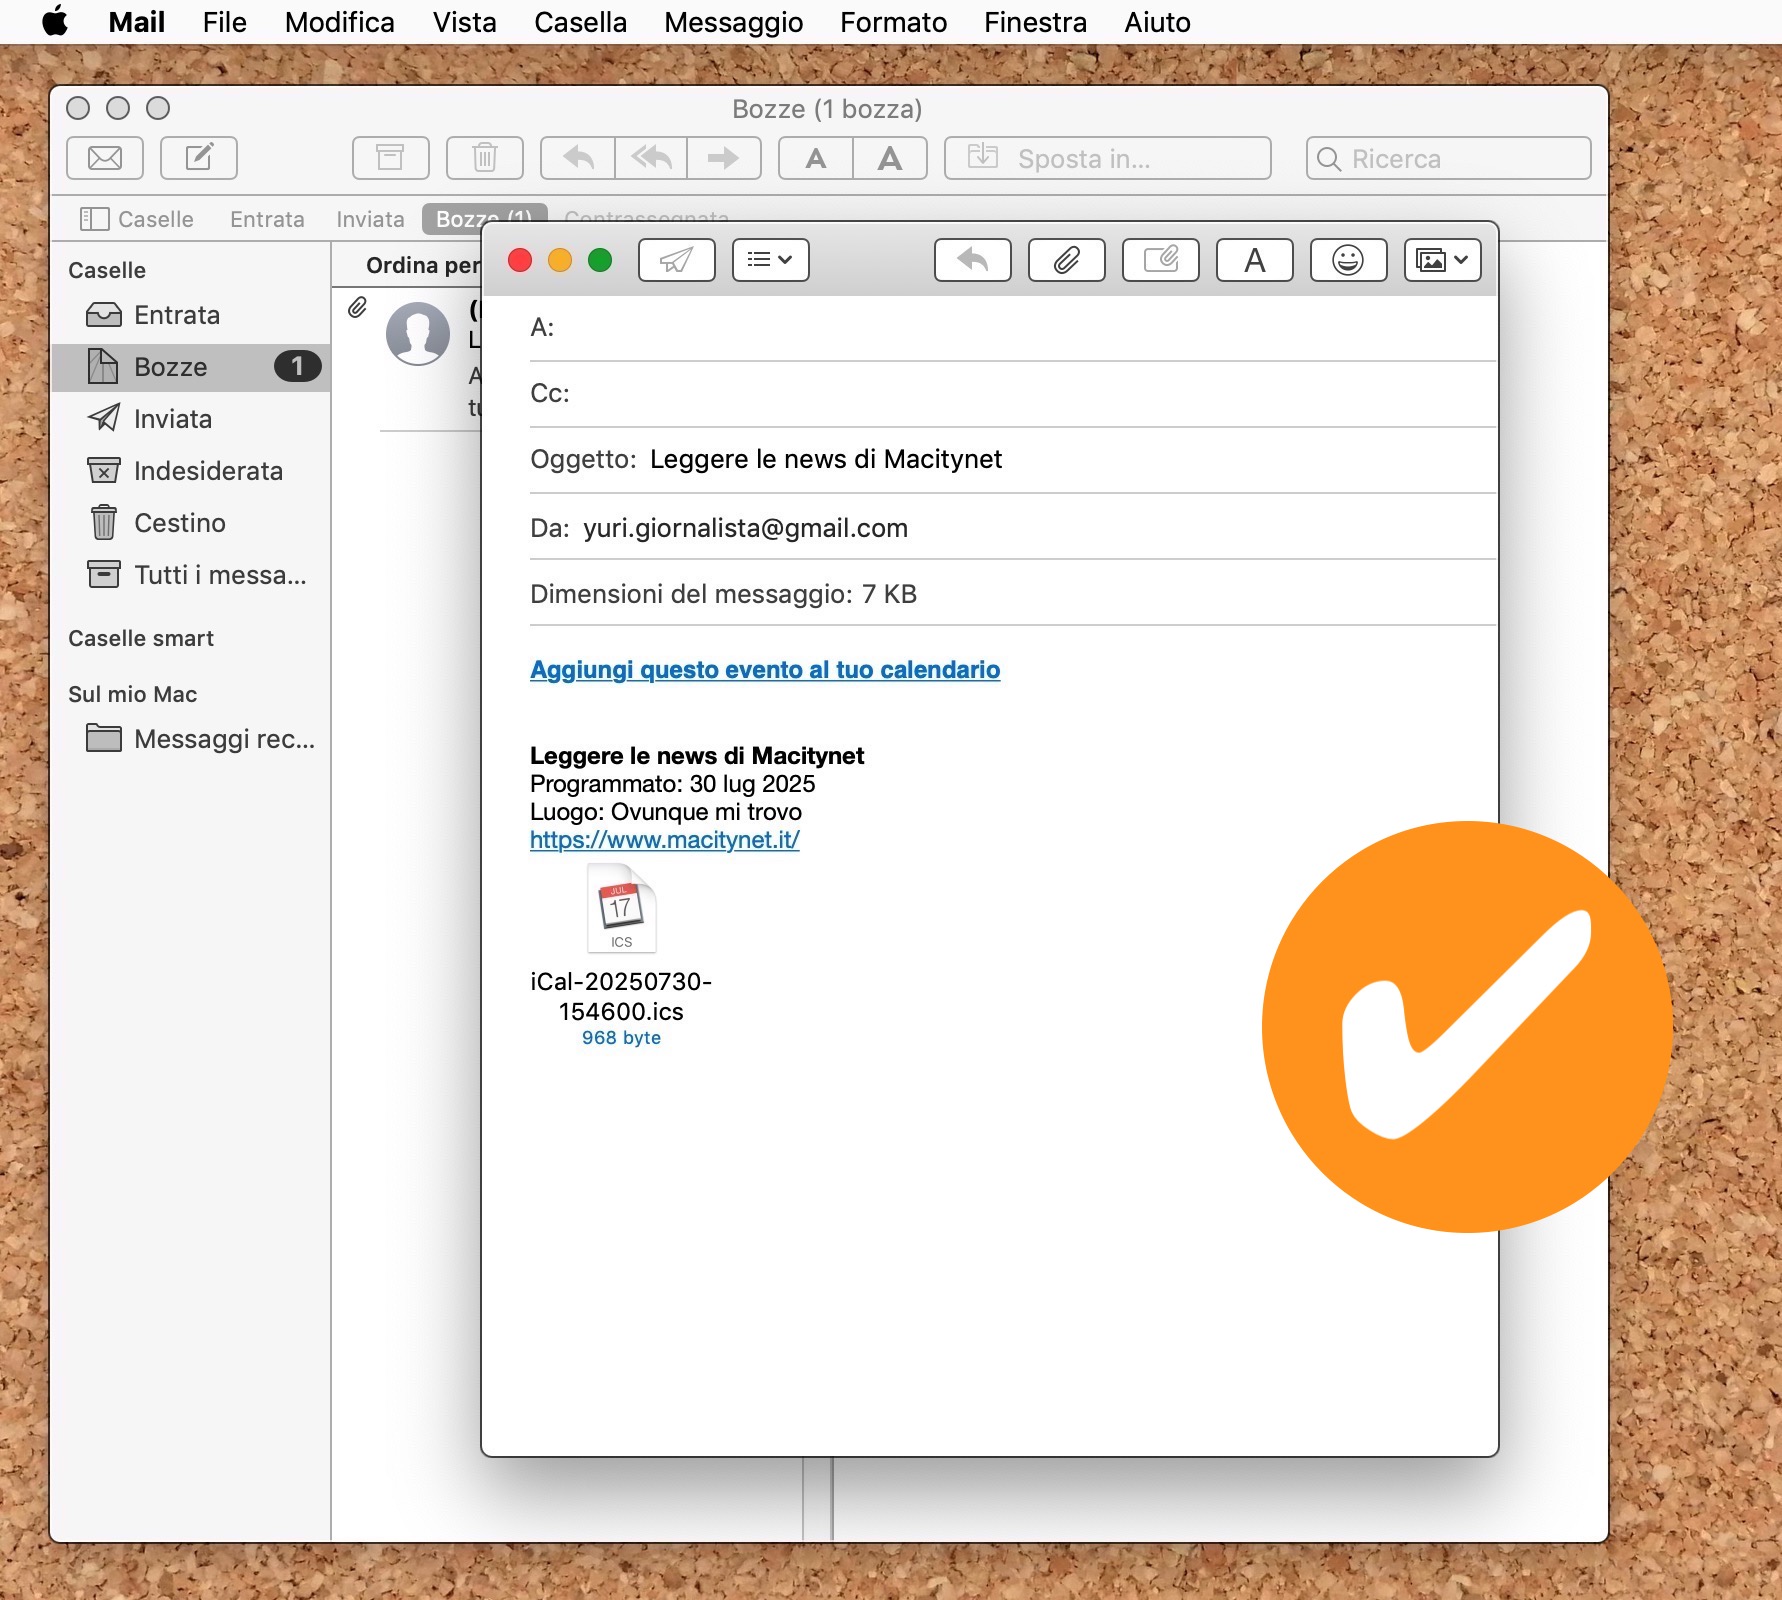The height and width of the screenshot is (1600, 1782).
Task: Click the iCal-20250730-154600.ics file name
Action: 621,996
